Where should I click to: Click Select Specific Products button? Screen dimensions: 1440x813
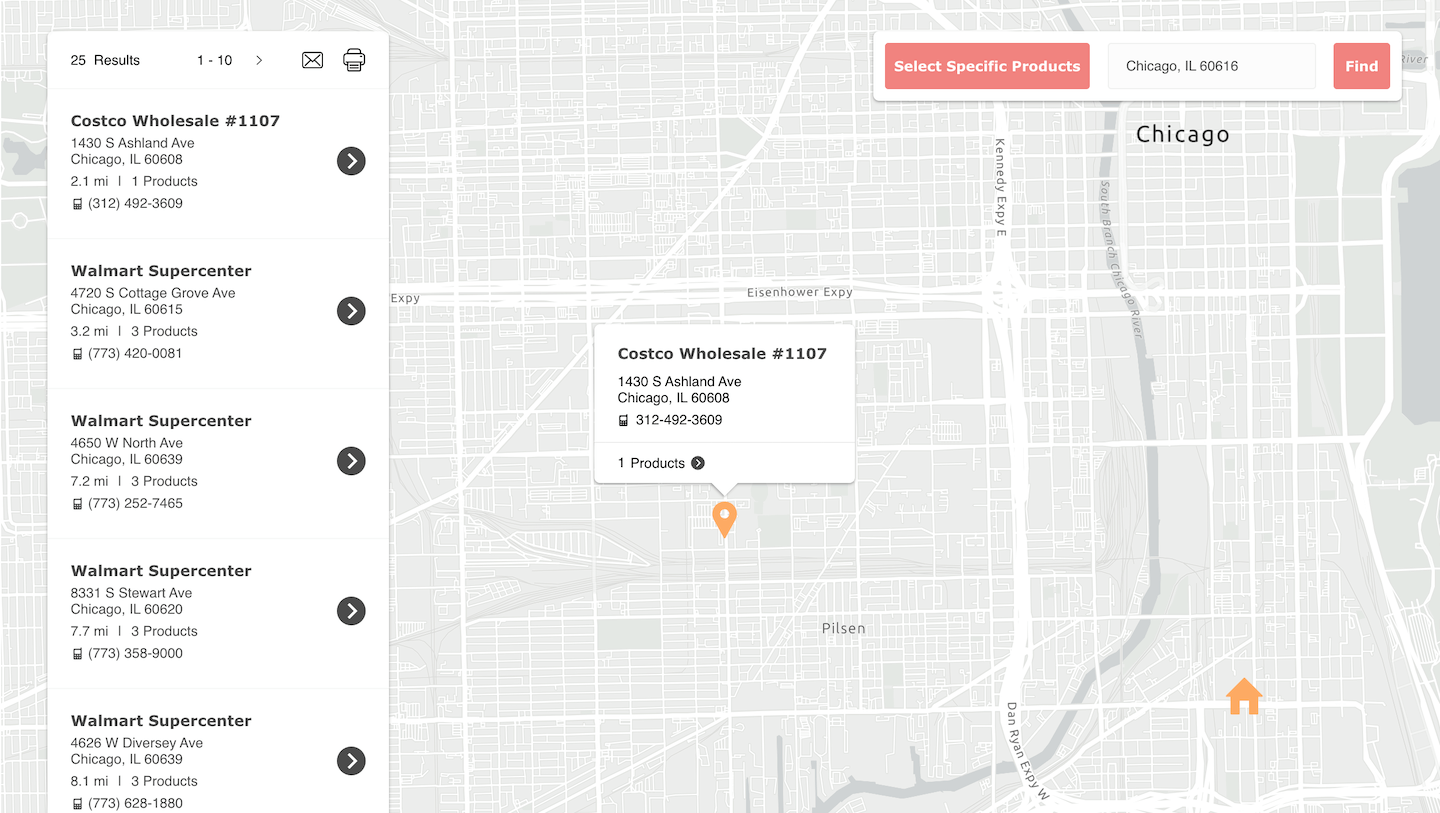(987, 66)
